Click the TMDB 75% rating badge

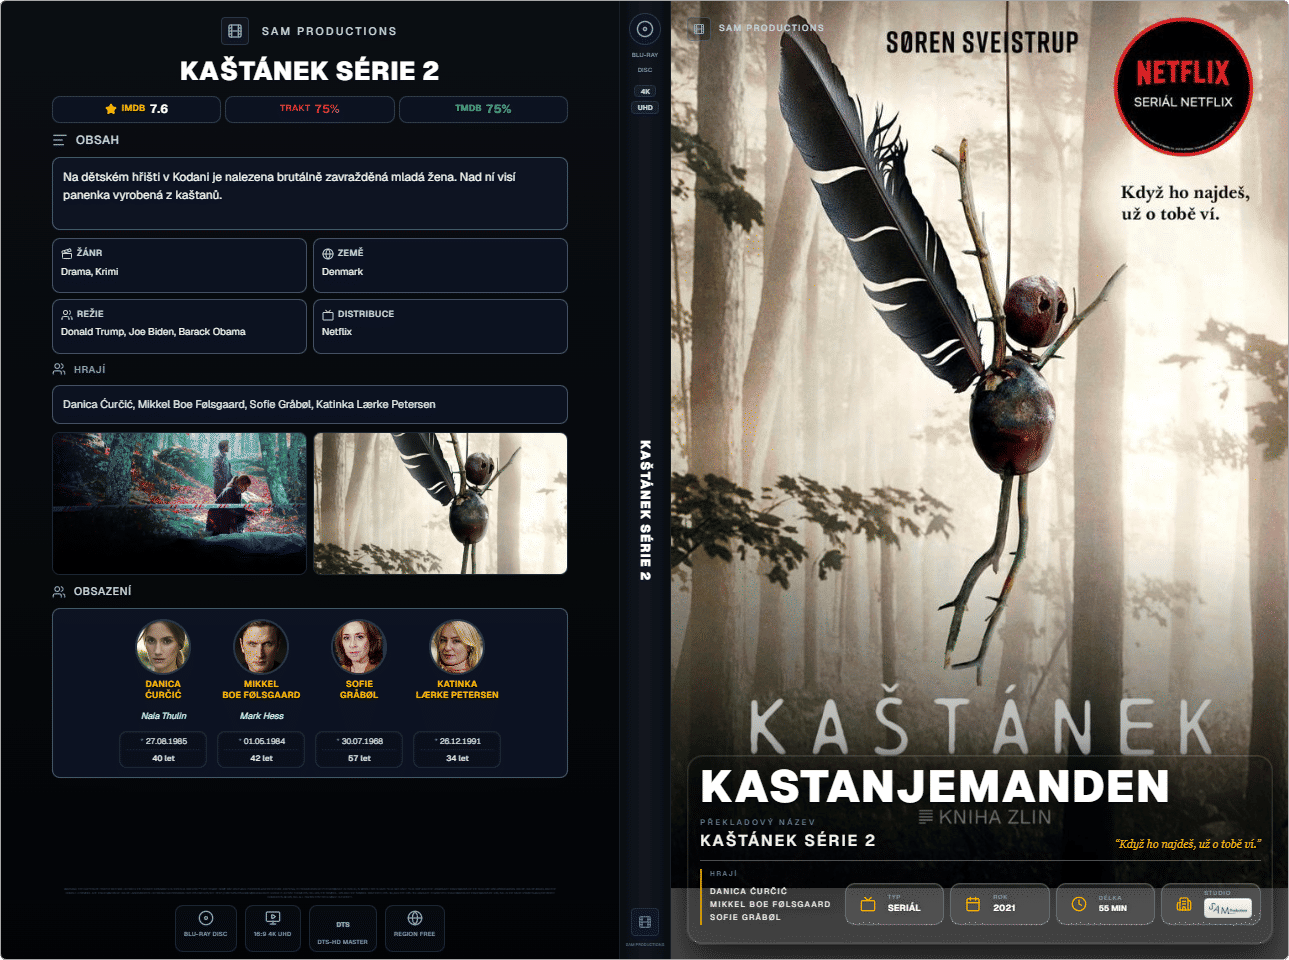pyautogui.click(x=483, y=109)
